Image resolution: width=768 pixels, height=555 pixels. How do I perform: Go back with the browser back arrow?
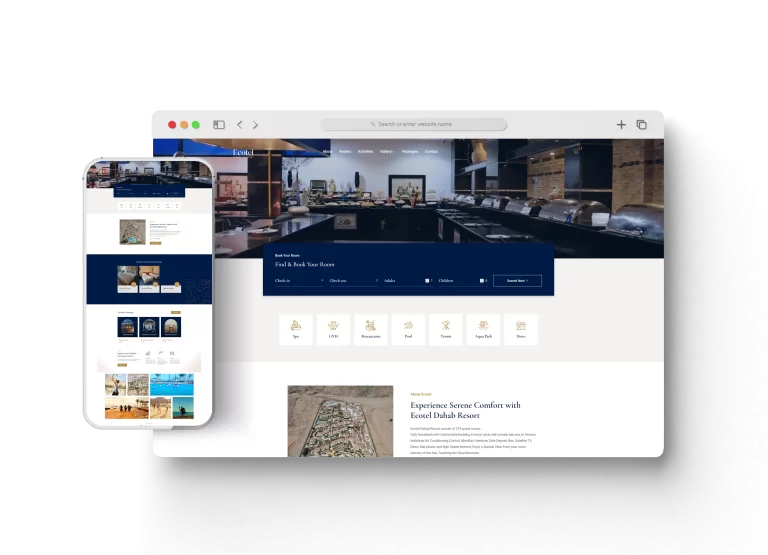[x=240, y=124]
